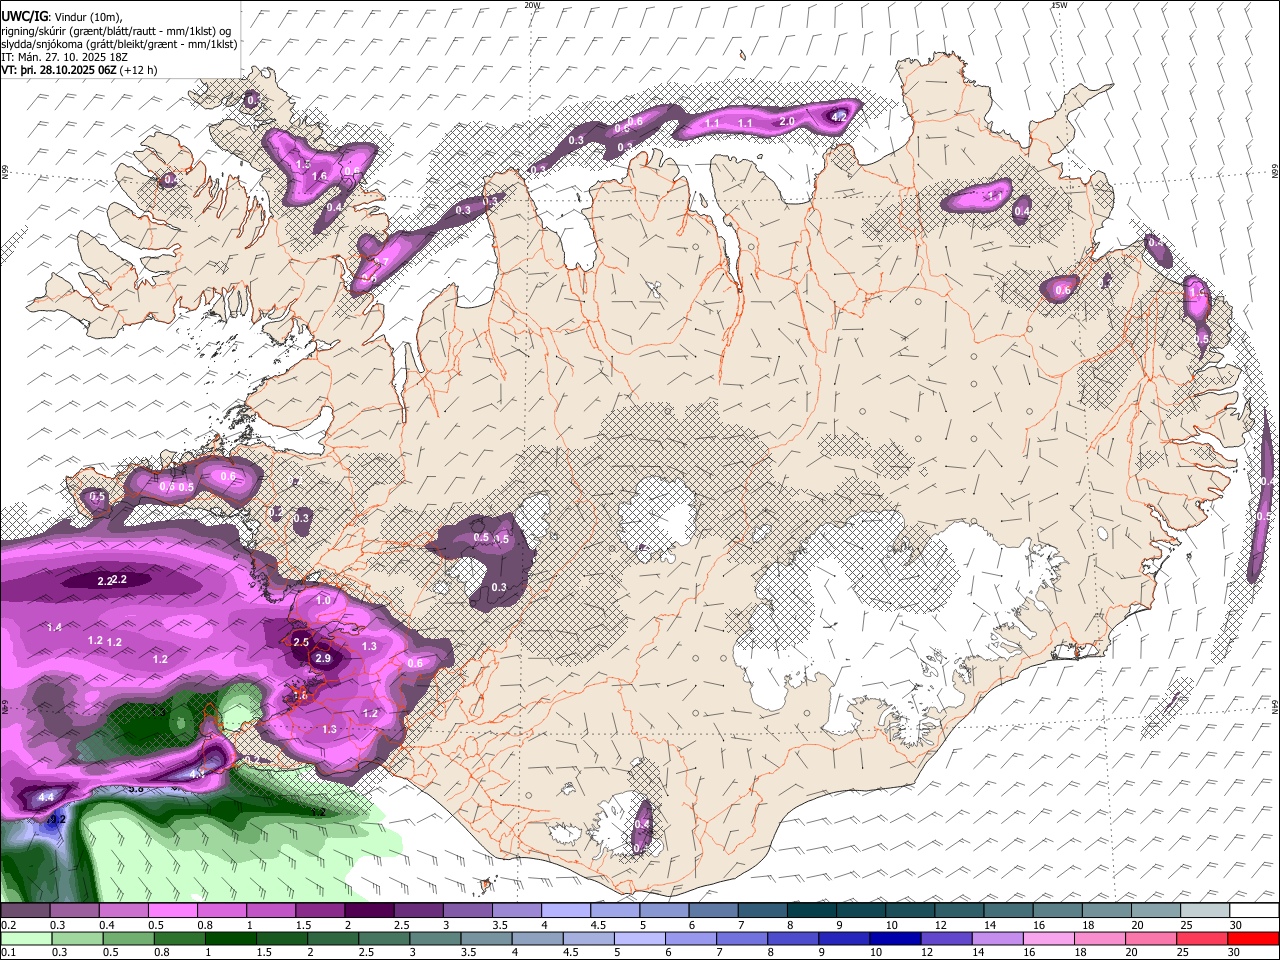Click the white swatch above 30 in the upper legend

(1255, 911)
